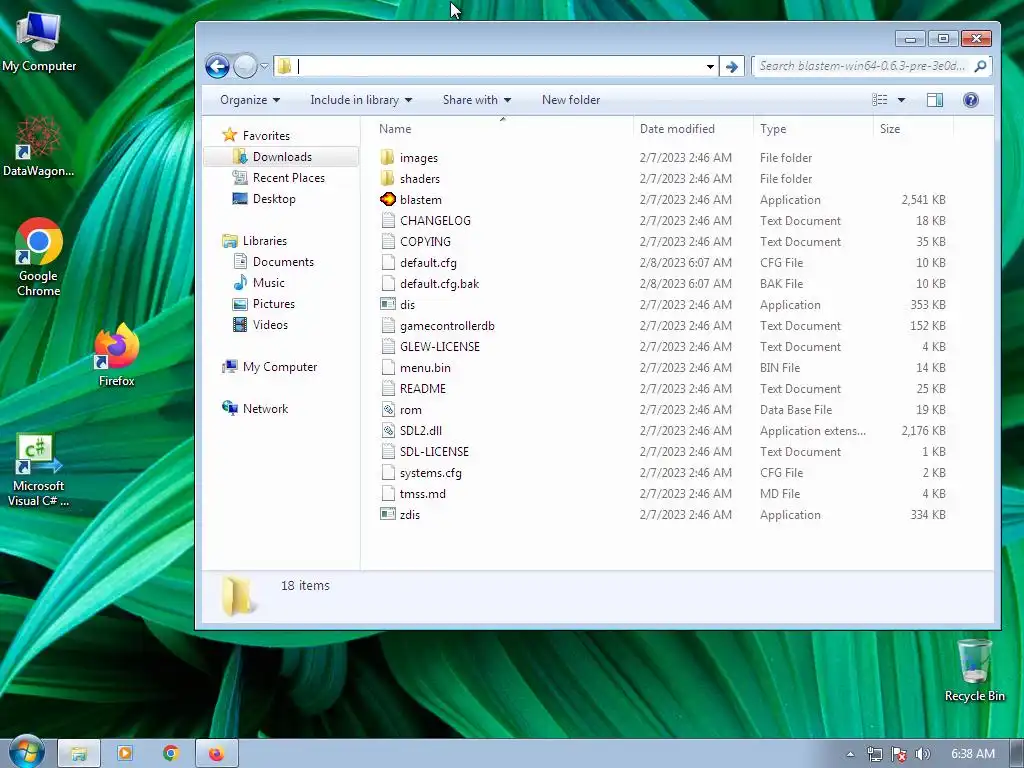
Task: Change view using the view icon
Action: [x=880, y=100]
